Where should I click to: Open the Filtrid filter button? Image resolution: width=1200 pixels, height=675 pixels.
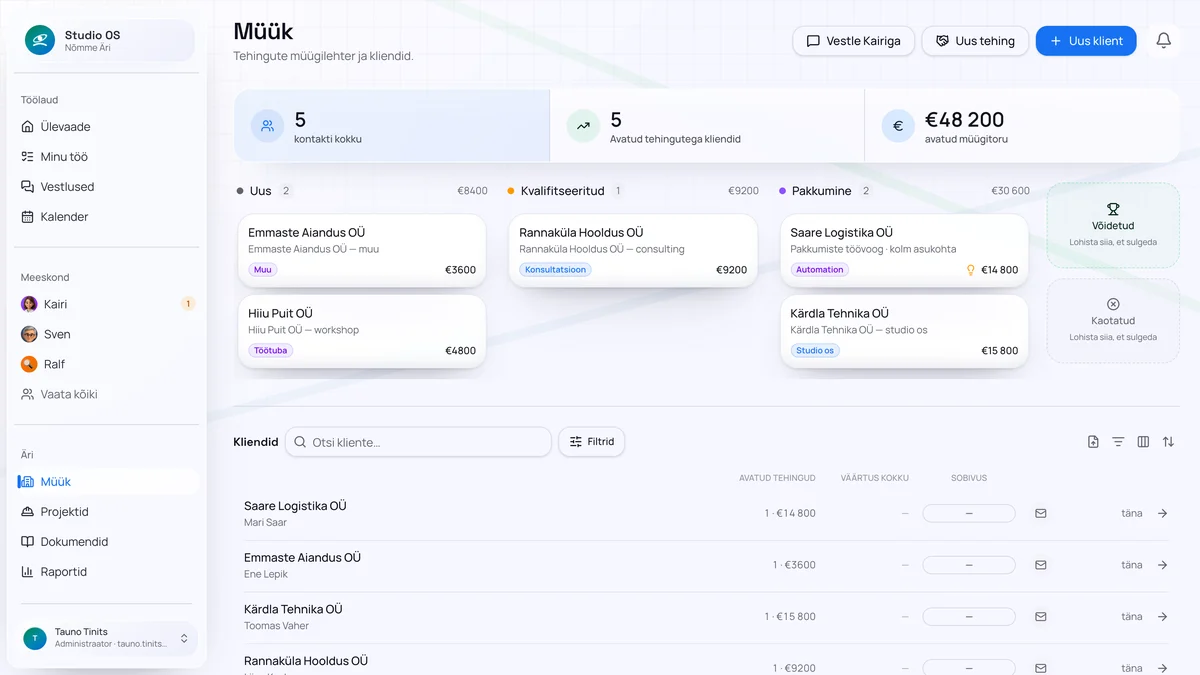point(591,442)
